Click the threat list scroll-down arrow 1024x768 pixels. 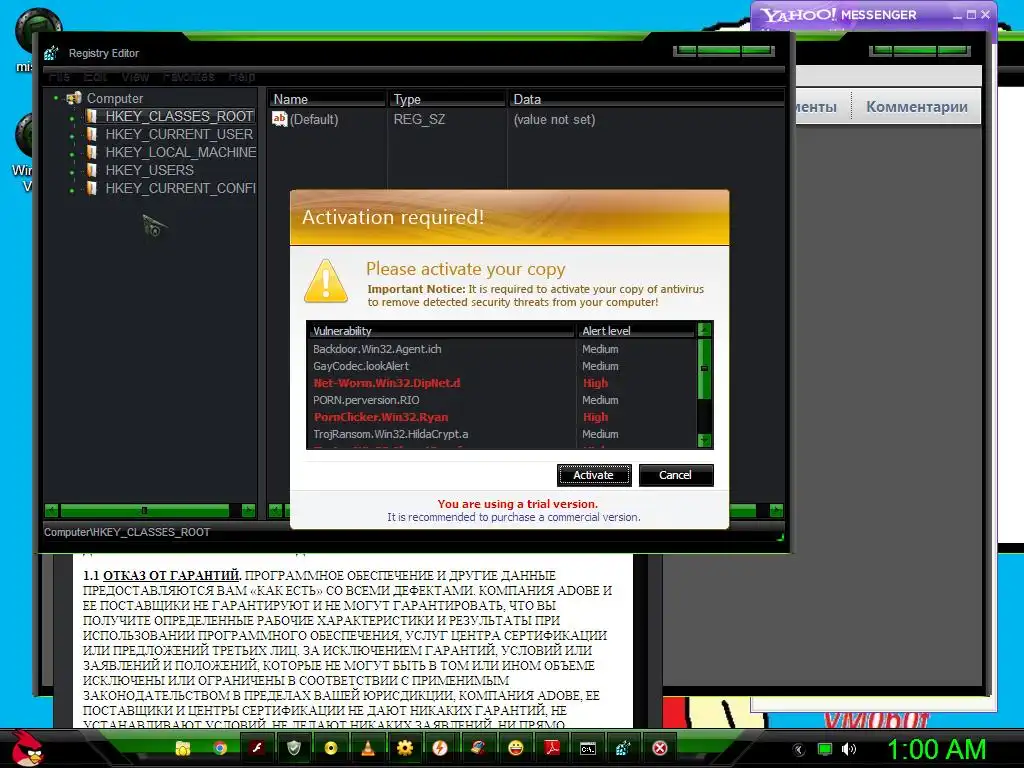[704, 440]
